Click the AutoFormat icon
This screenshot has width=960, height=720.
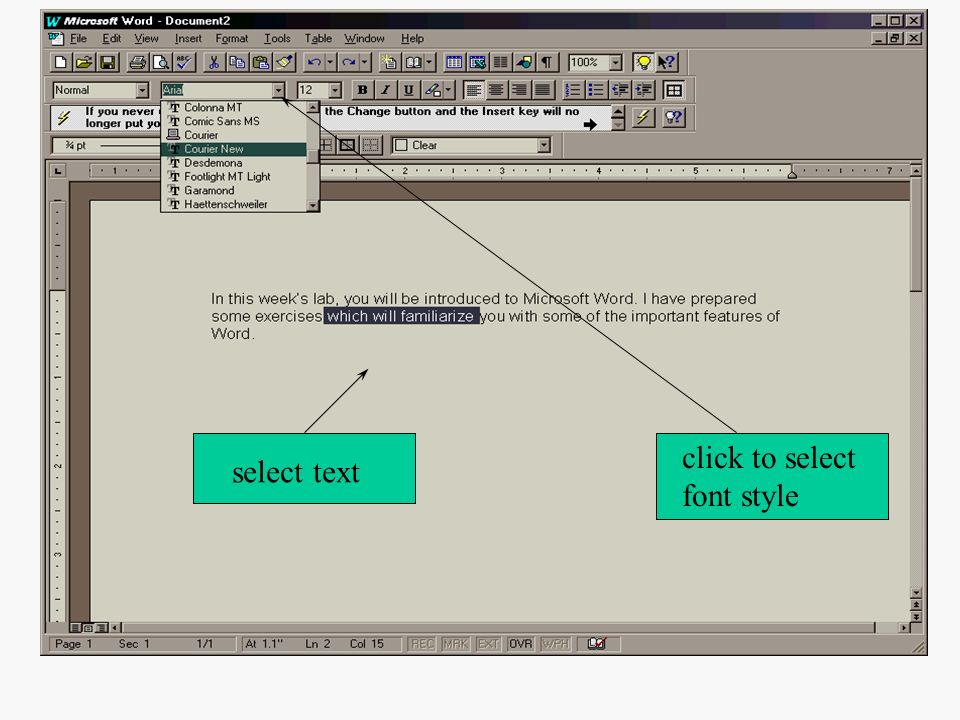pyautogui.click(x=389, y=62)
